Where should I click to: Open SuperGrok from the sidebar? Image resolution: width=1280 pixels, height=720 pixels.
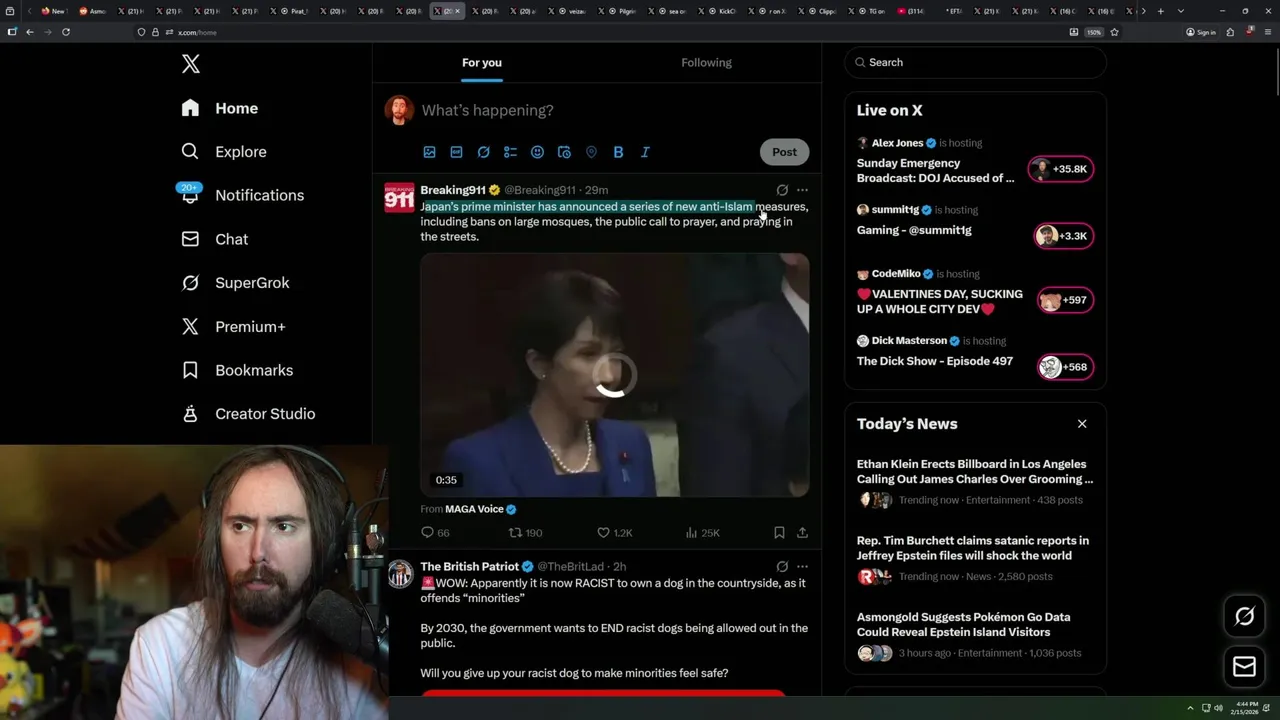(x=235, y=283)
